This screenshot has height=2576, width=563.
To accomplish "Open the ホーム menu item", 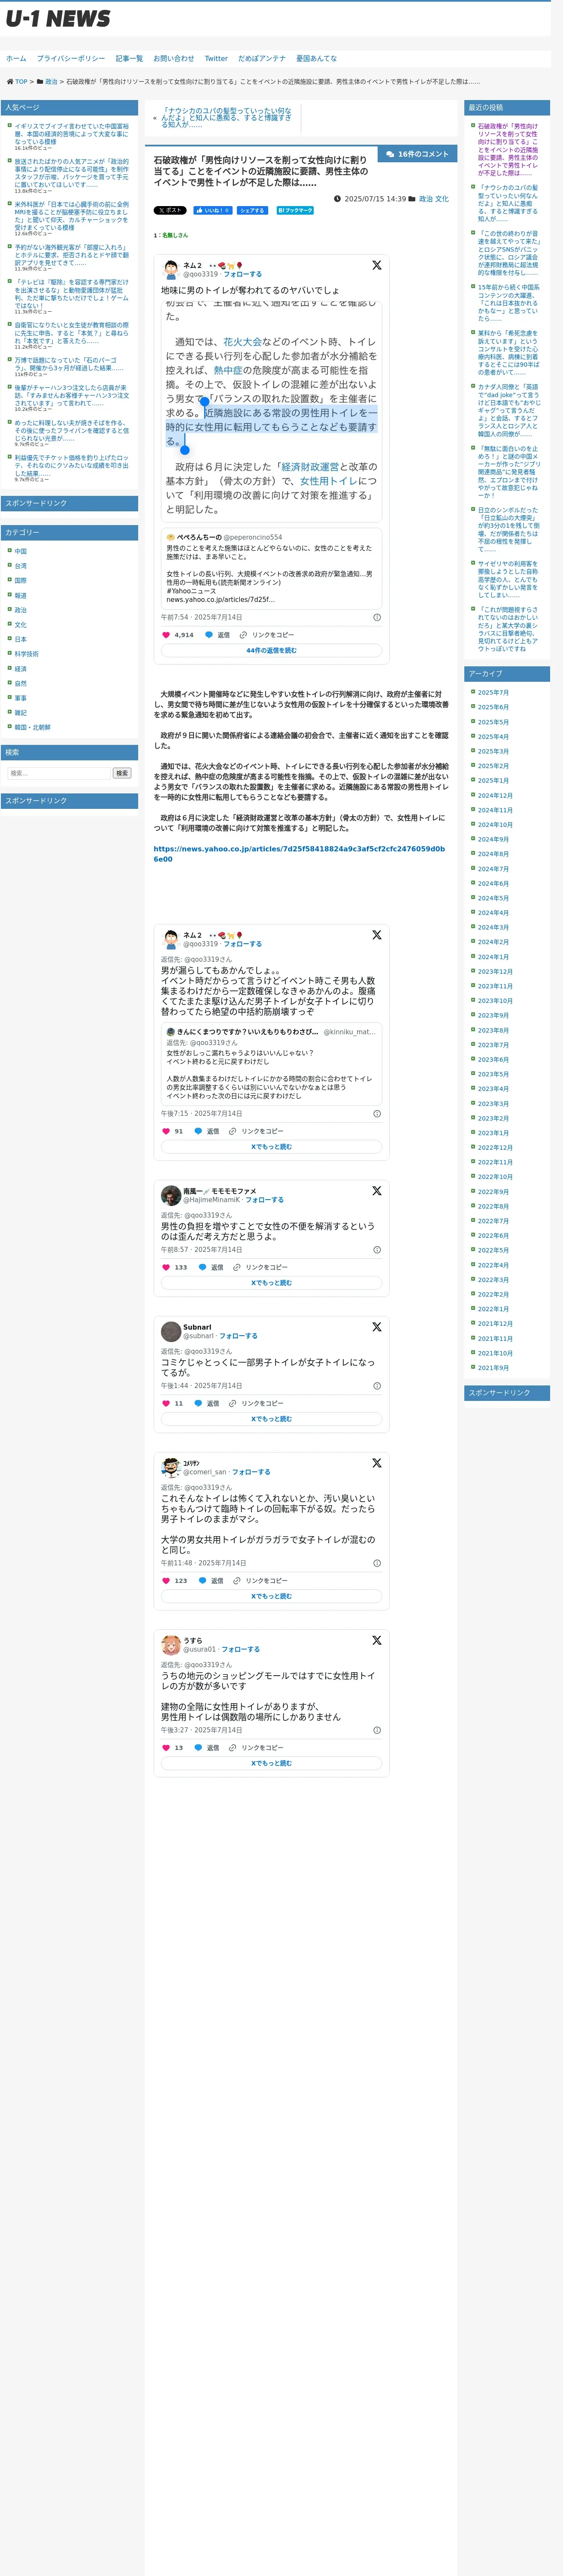I will click(16, 59).
